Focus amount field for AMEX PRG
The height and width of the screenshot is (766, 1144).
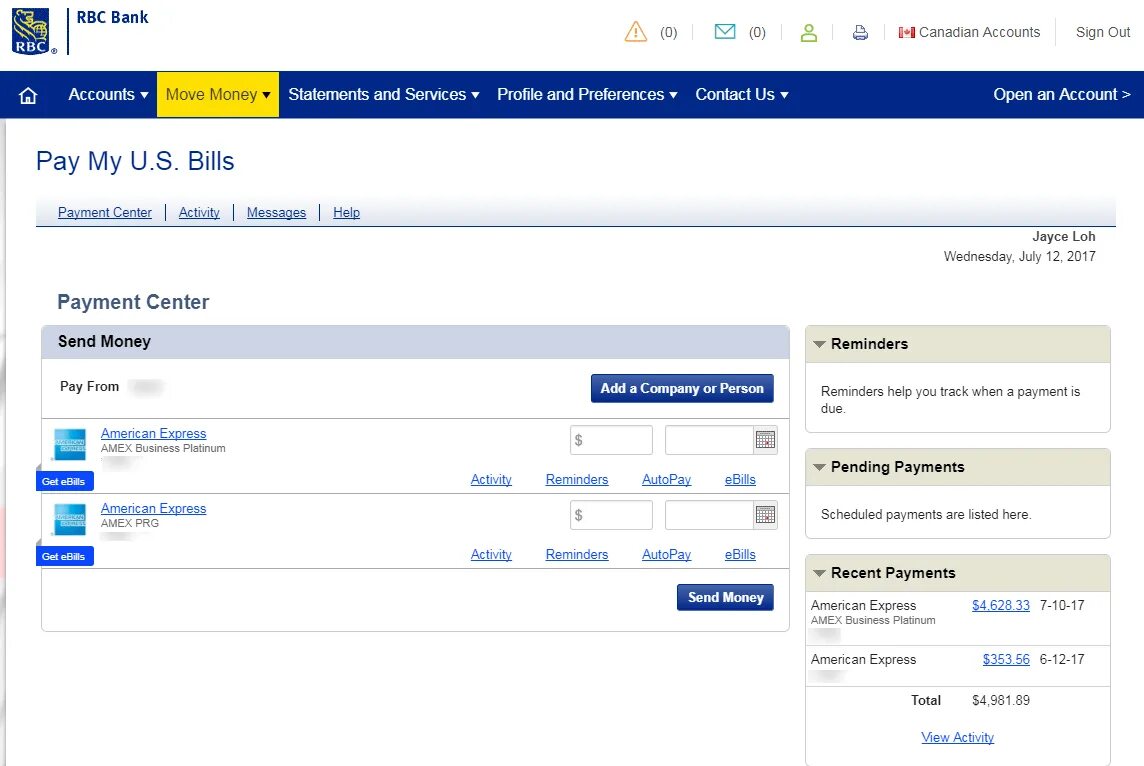pyautogui.click(x=611, y=515)
